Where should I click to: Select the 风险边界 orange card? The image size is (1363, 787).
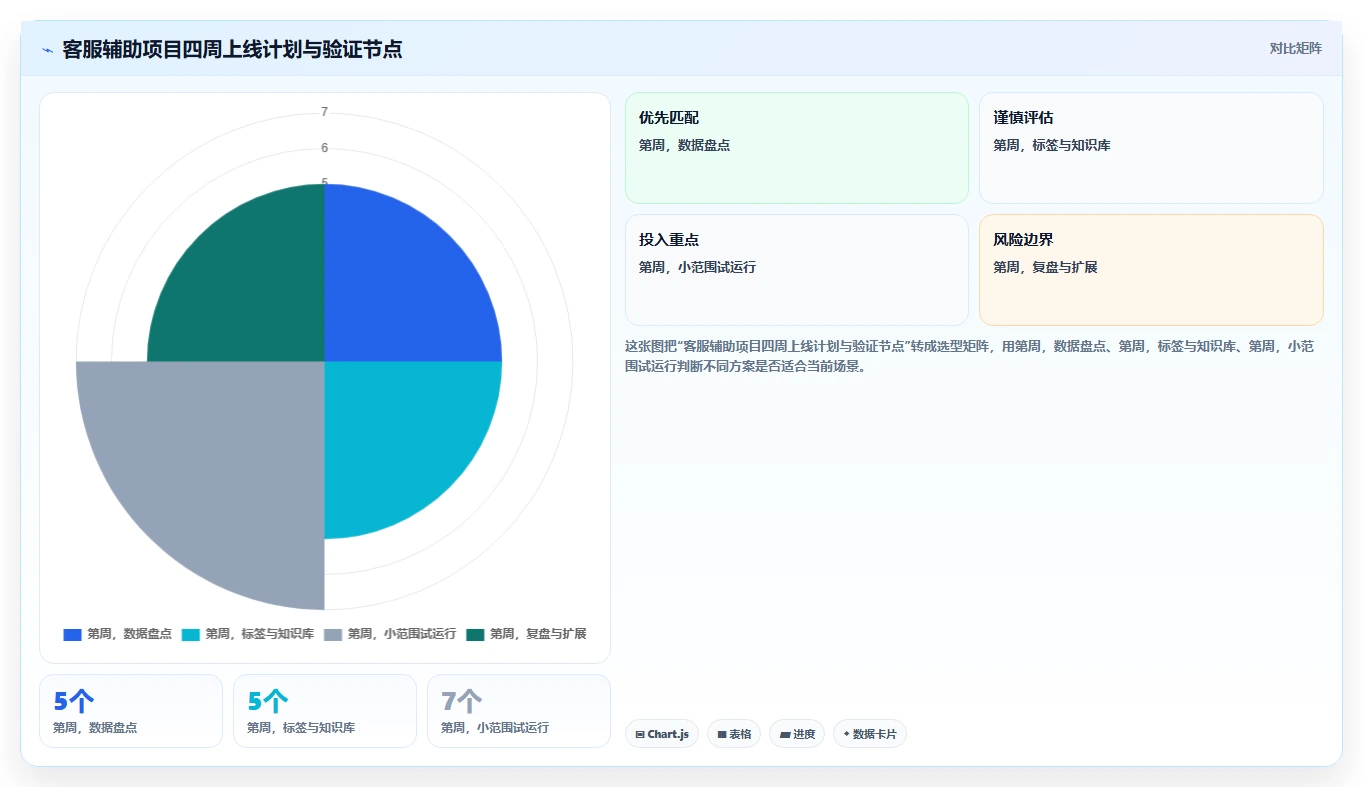pos(1151,270)
